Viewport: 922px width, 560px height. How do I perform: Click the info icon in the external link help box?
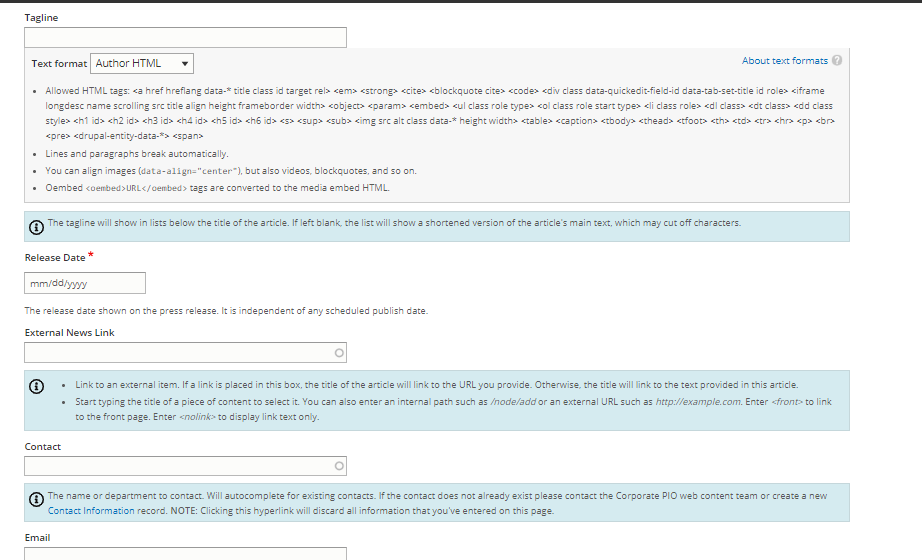click(x=37, y=387)
